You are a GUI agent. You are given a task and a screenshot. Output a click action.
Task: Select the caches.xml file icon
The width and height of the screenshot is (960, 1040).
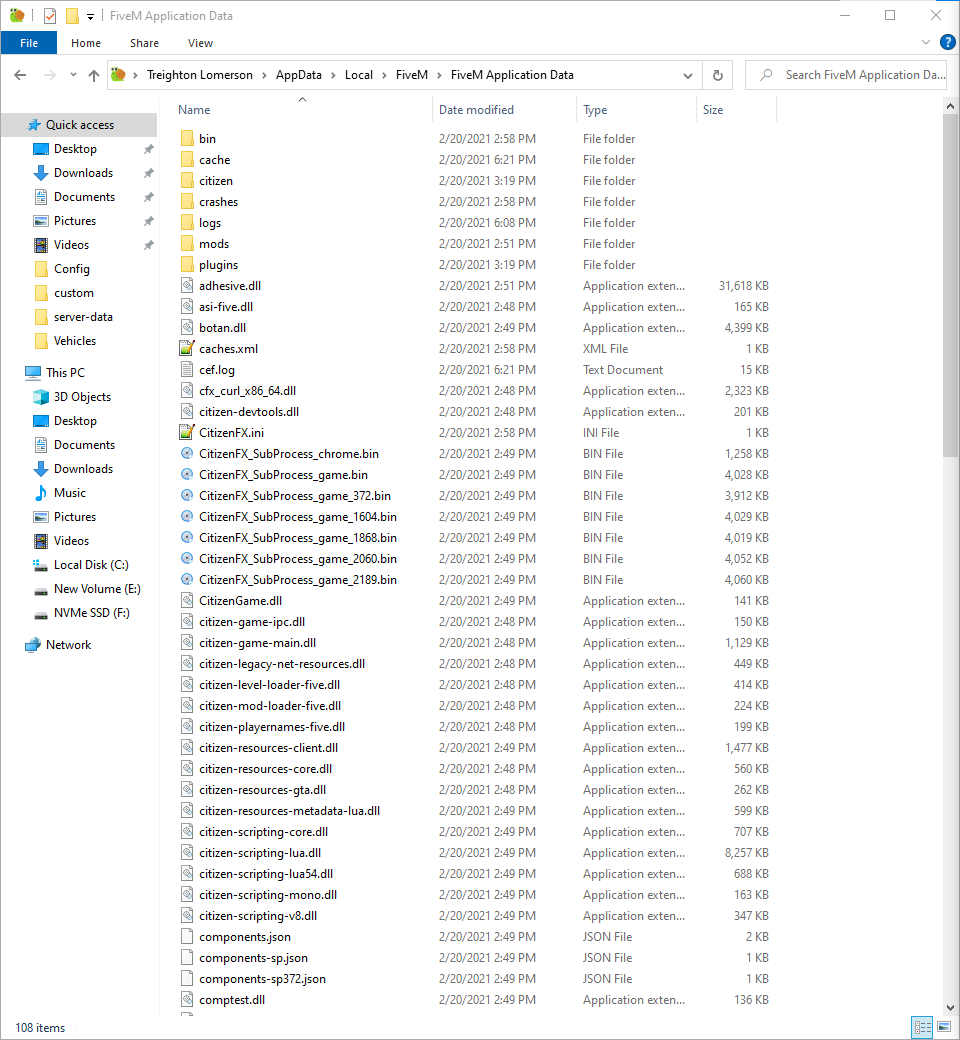[x=187, y=348]
